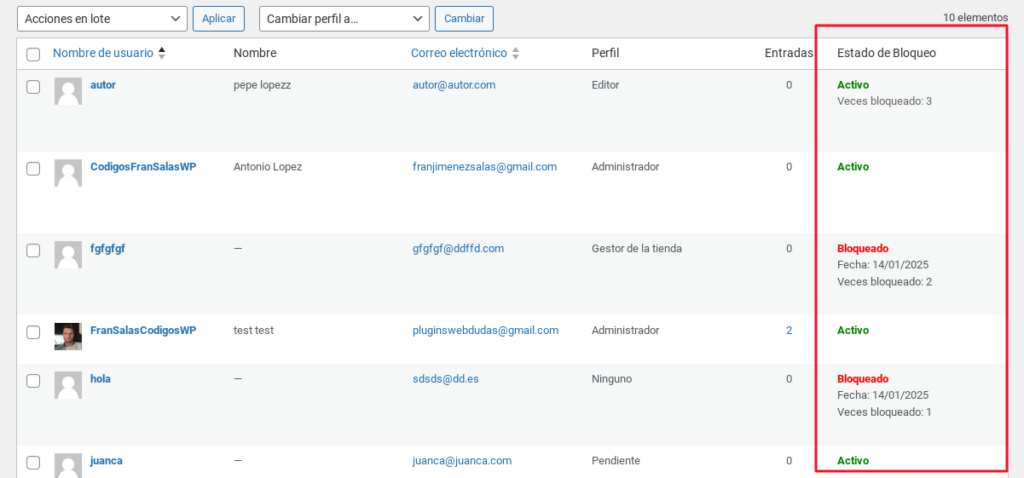Viewport: 1024px width, 478px height.
Task: Click the email franjimenezsalas@gmail.com
Action: [485, 167]
